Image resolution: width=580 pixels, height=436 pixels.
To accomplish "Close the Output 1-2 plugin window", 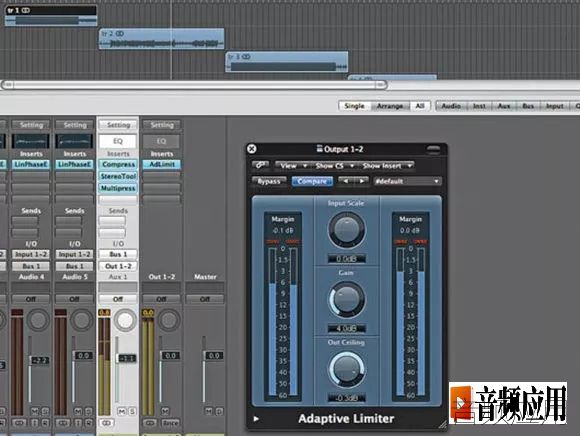I will click(252, 149).
